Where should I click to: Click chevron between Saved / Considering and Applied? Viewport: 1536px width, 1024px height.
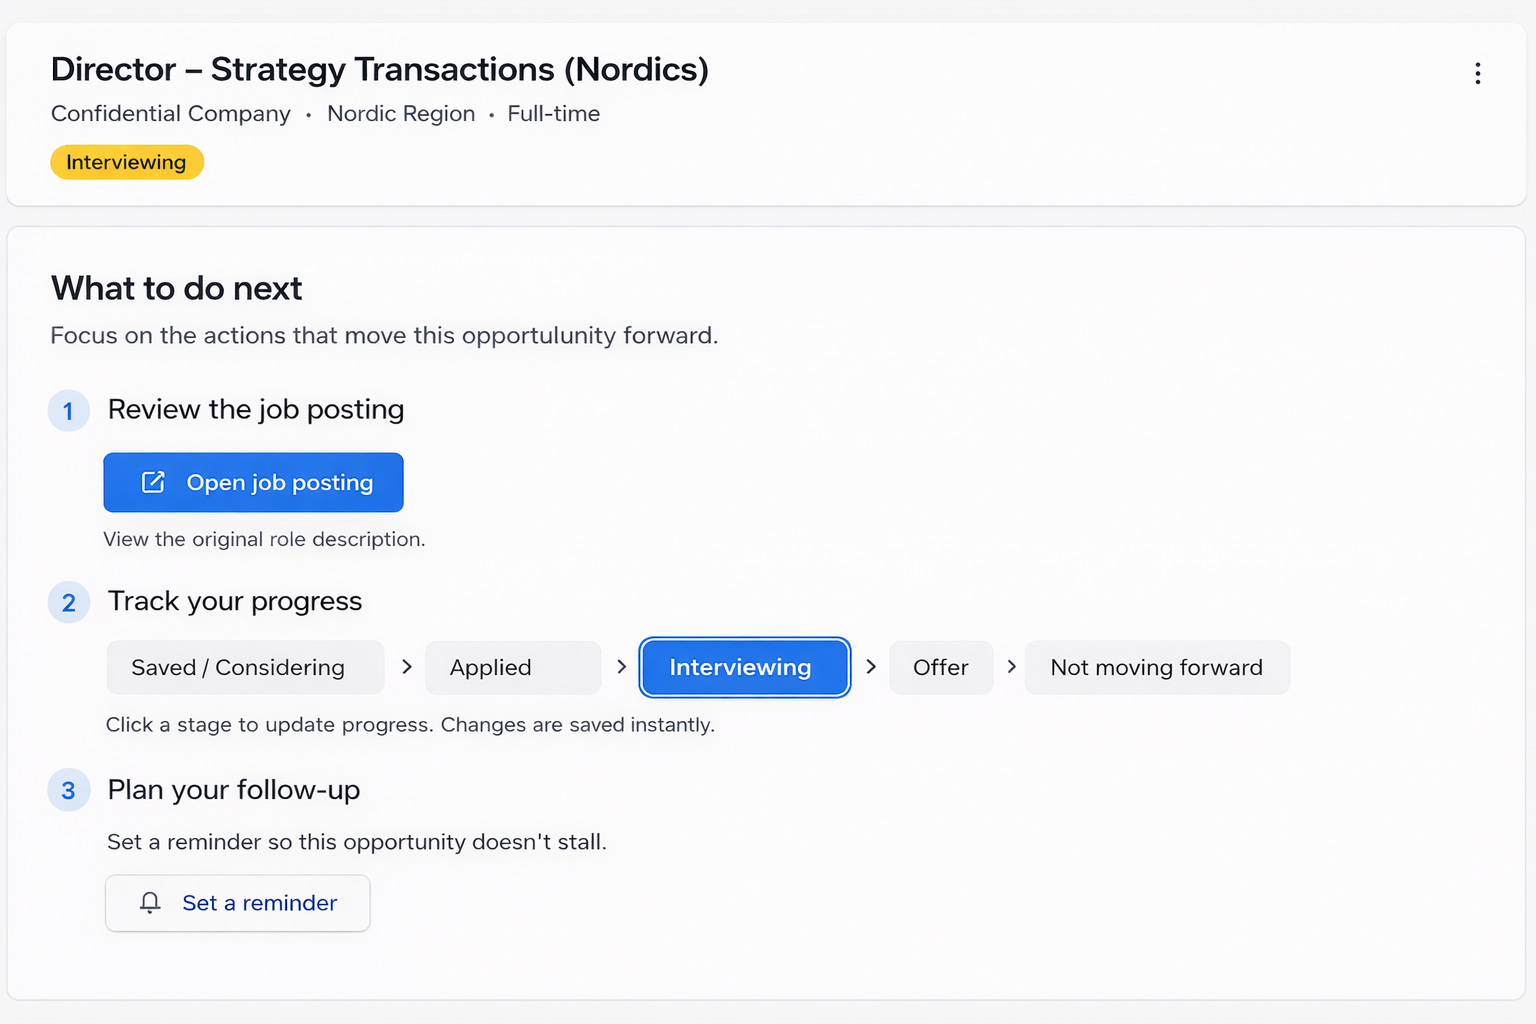tap(406, 667)
